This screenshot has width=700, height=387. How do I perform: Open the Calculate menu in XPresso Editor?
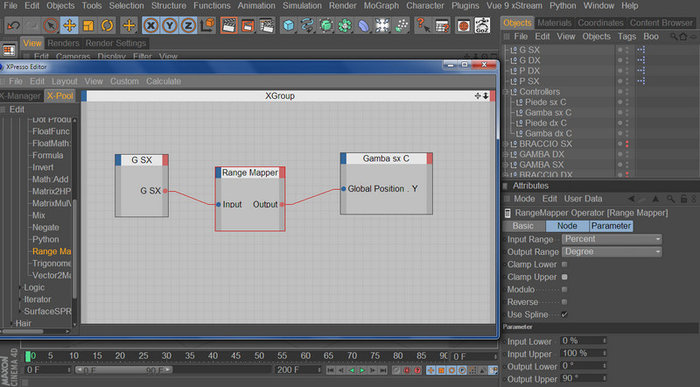[163, 81]
